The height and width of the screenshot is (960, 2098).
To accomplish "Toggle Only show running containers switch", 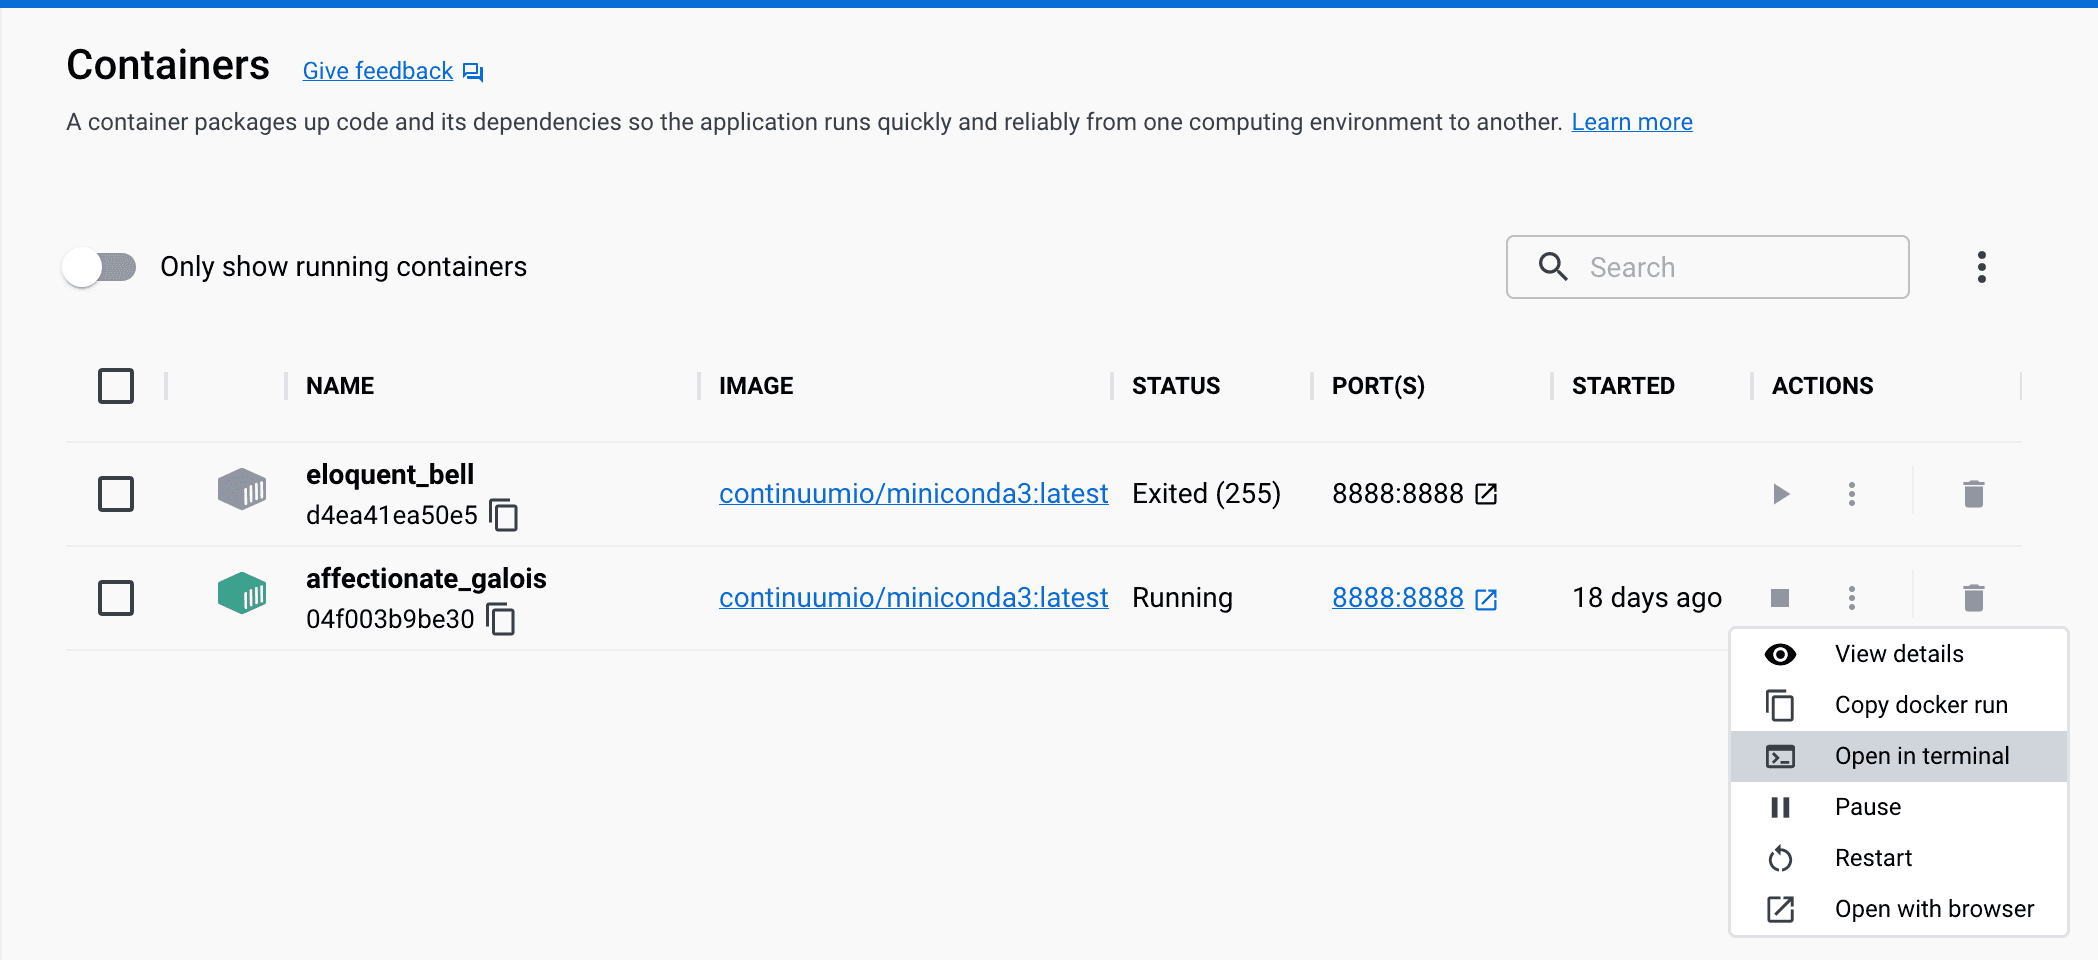I will [x=100, y=267].
